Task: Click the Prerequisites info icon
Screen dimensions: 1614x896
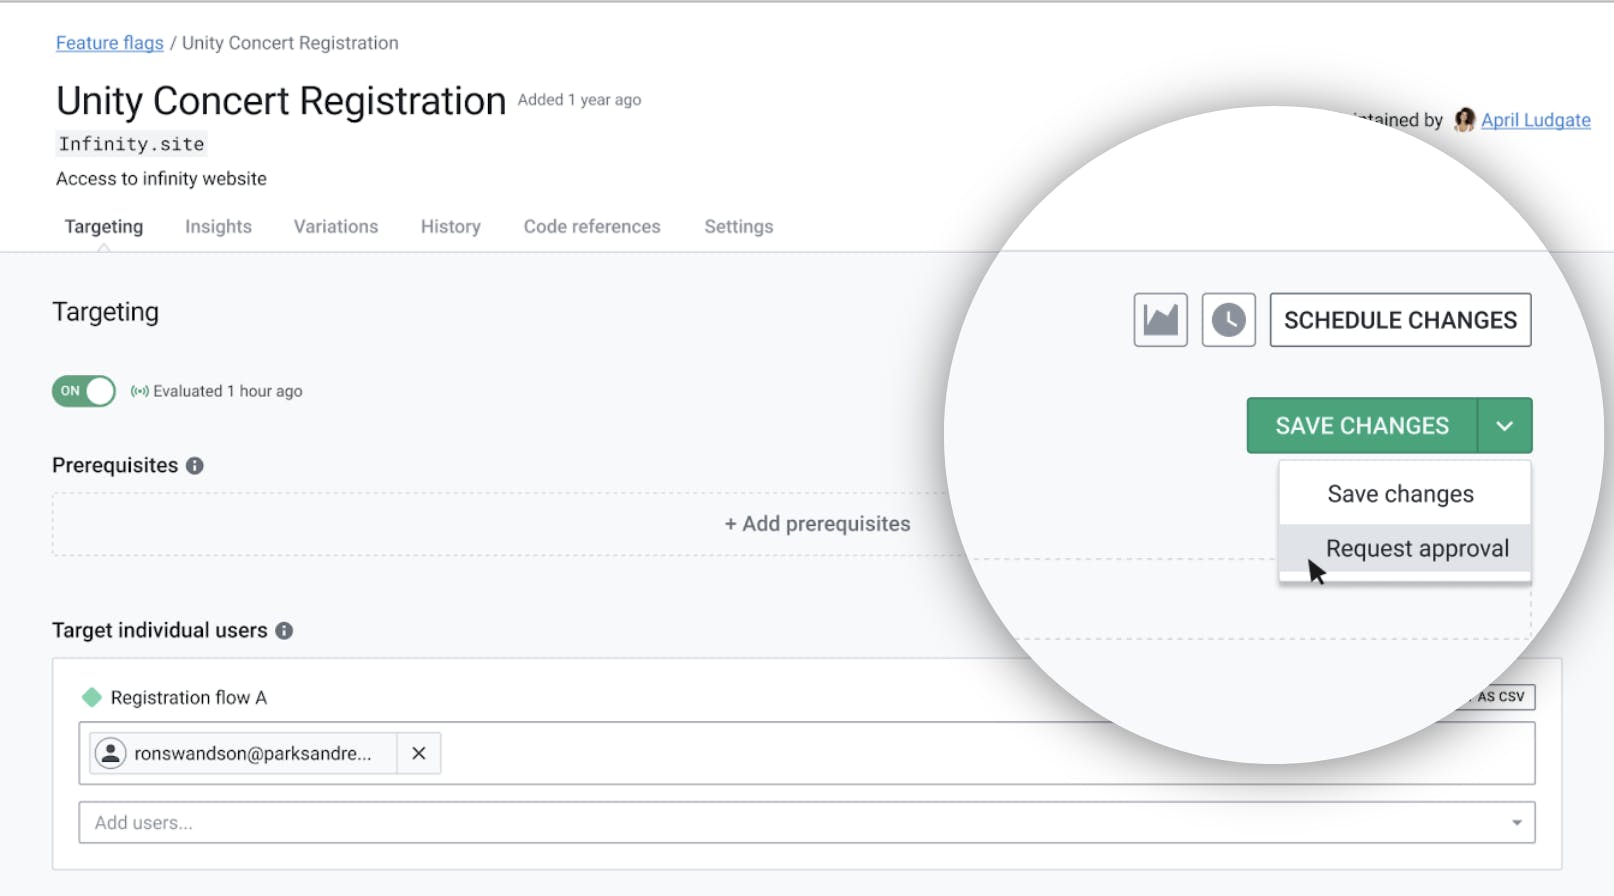Action: 195,466
